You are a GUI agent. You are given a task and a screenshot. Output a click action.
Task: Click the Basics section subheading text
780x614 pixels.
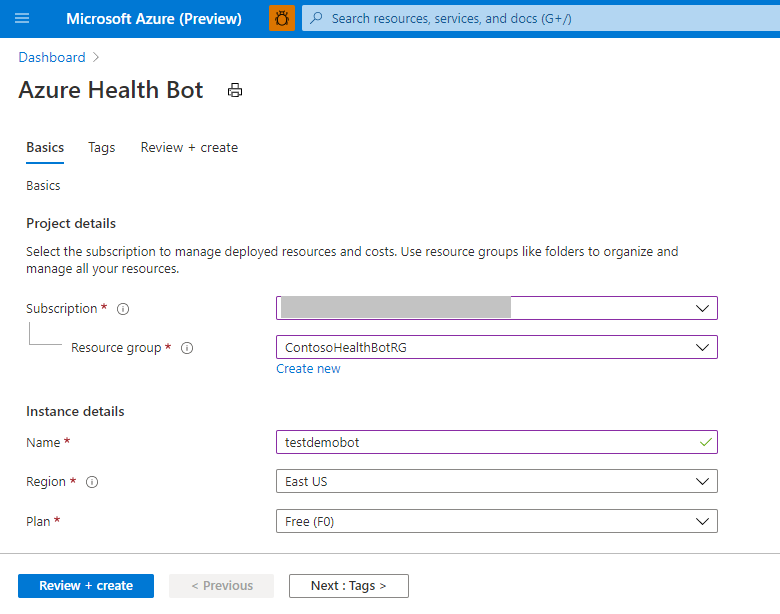coord(43,186)
